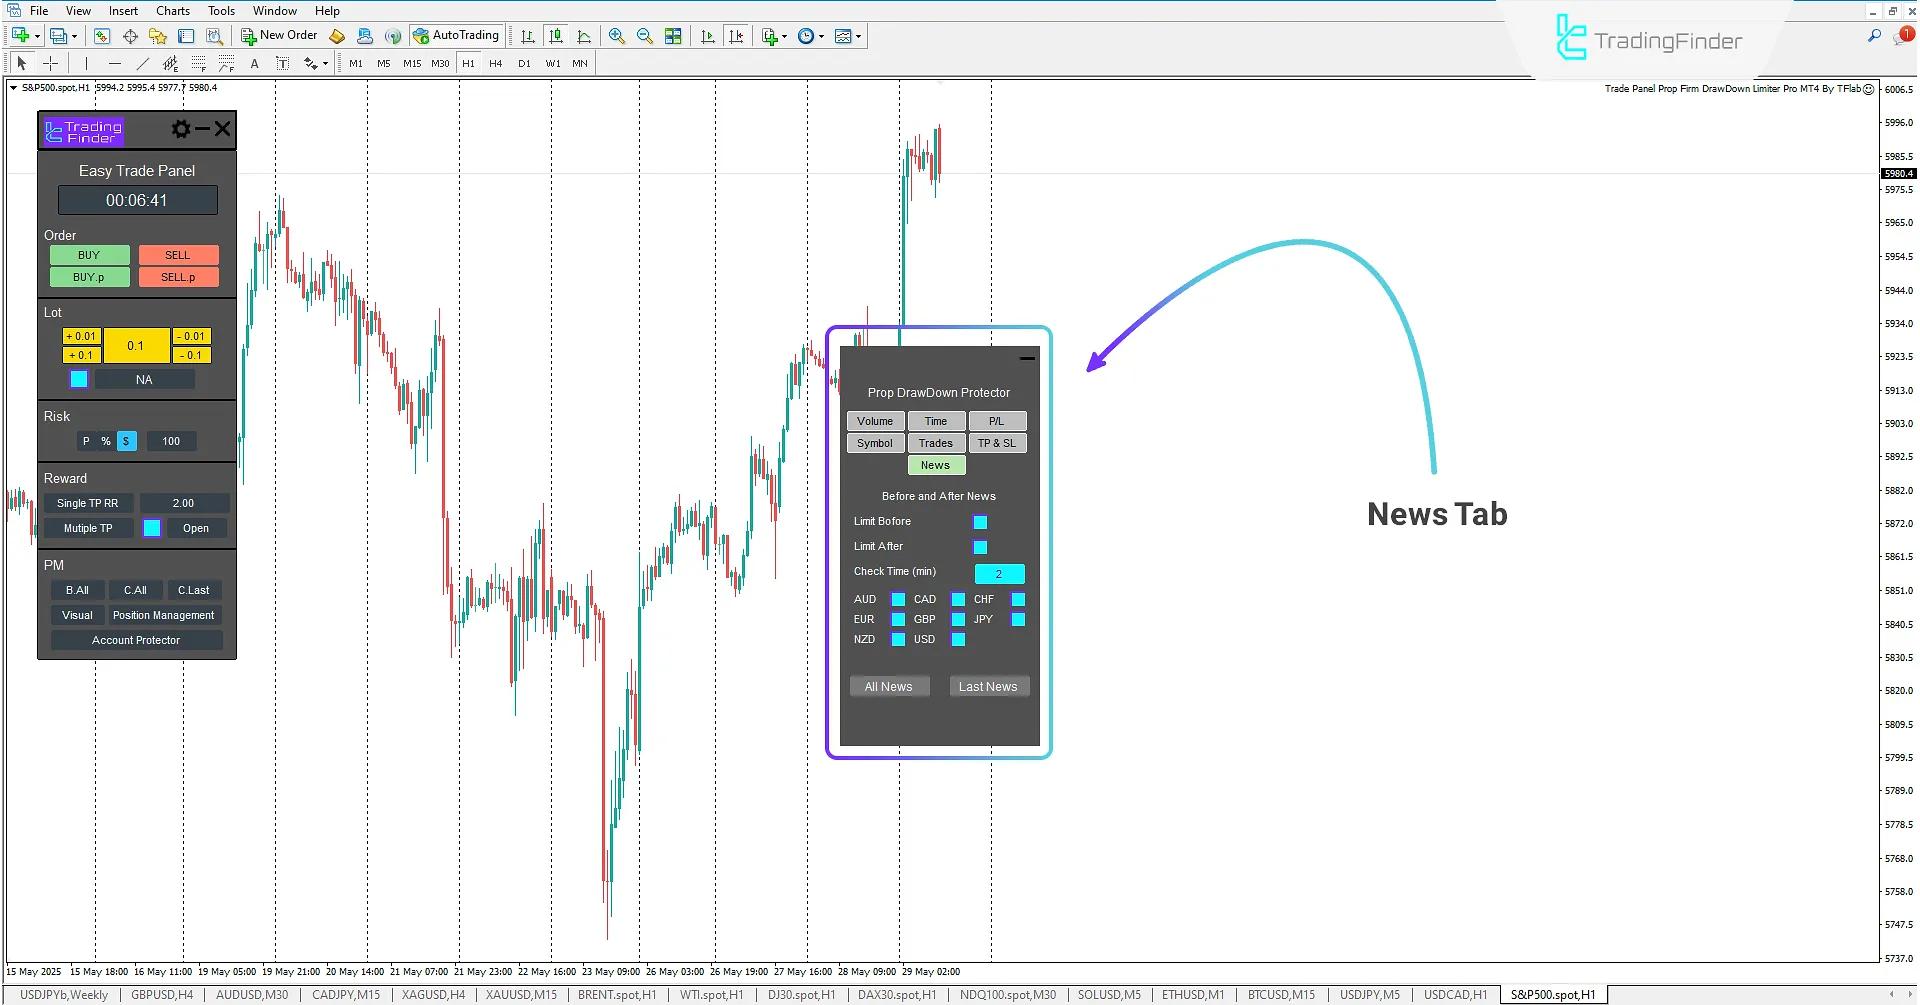Select the draw horizontal line tool
The height and width of the screenshot is (1005, 1920).
coord(115,63)
